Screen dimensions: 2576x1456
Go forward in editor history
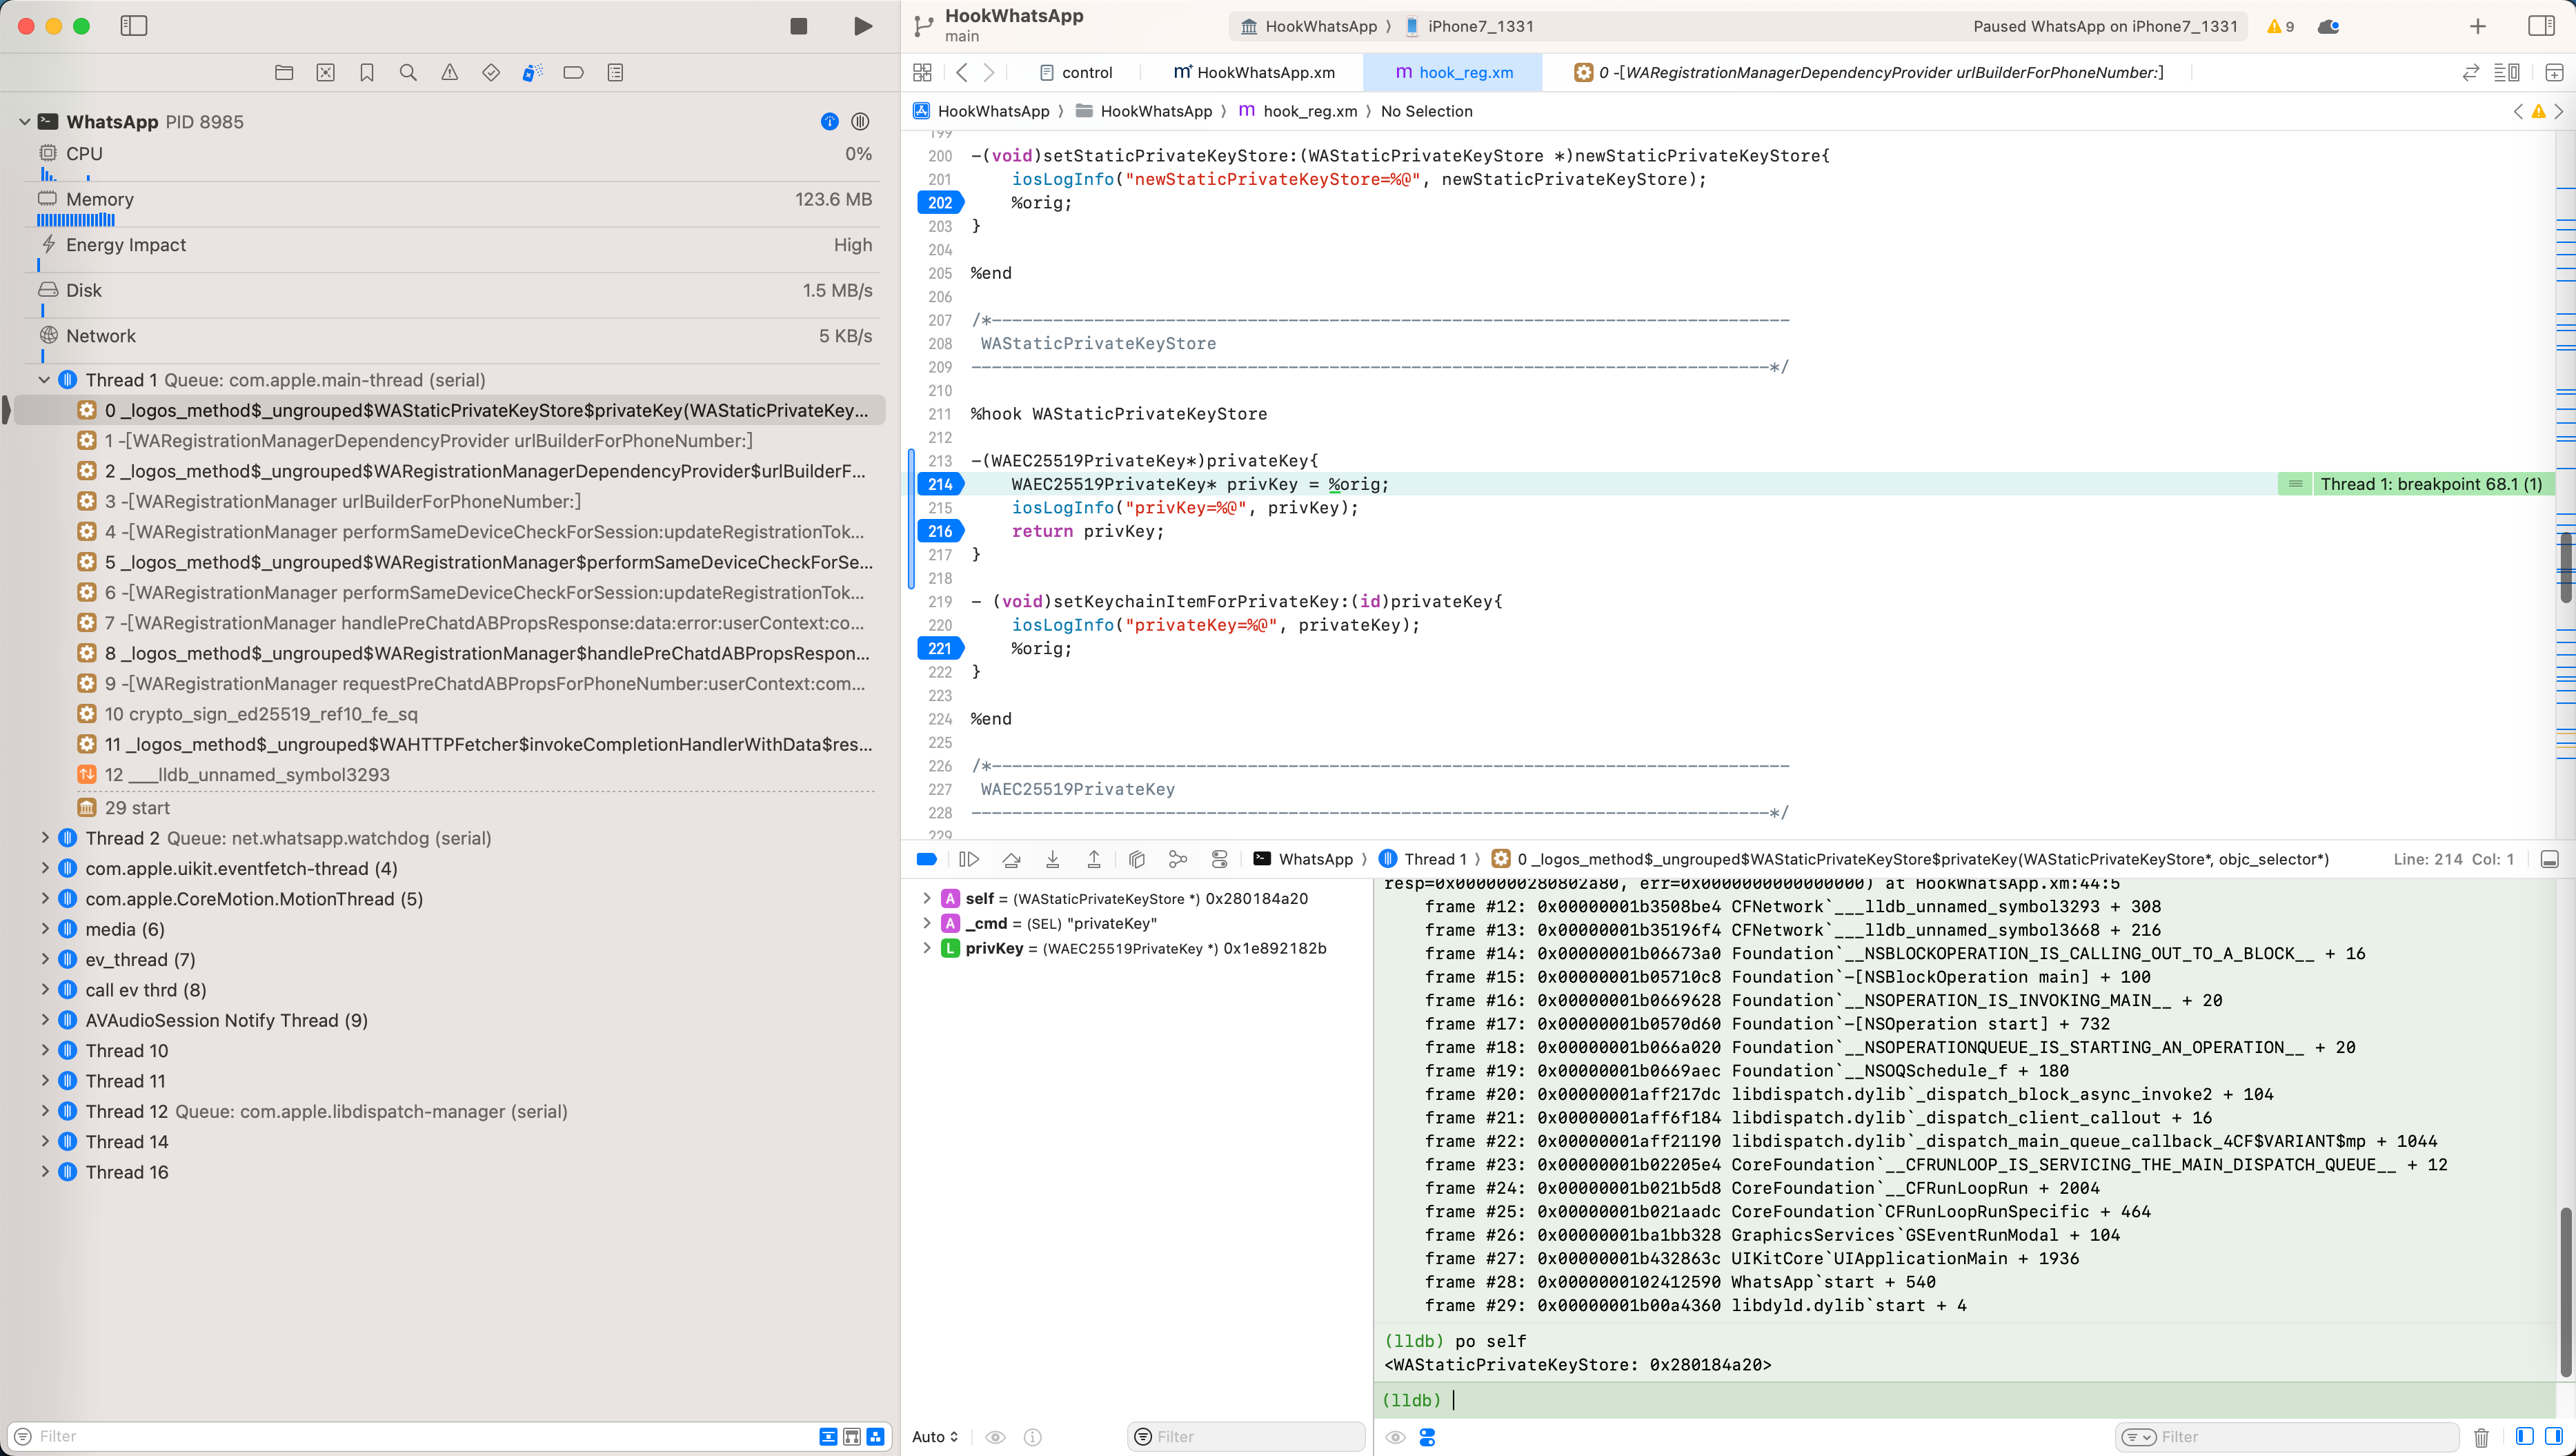pyautogui.click(x=989, y=72)
